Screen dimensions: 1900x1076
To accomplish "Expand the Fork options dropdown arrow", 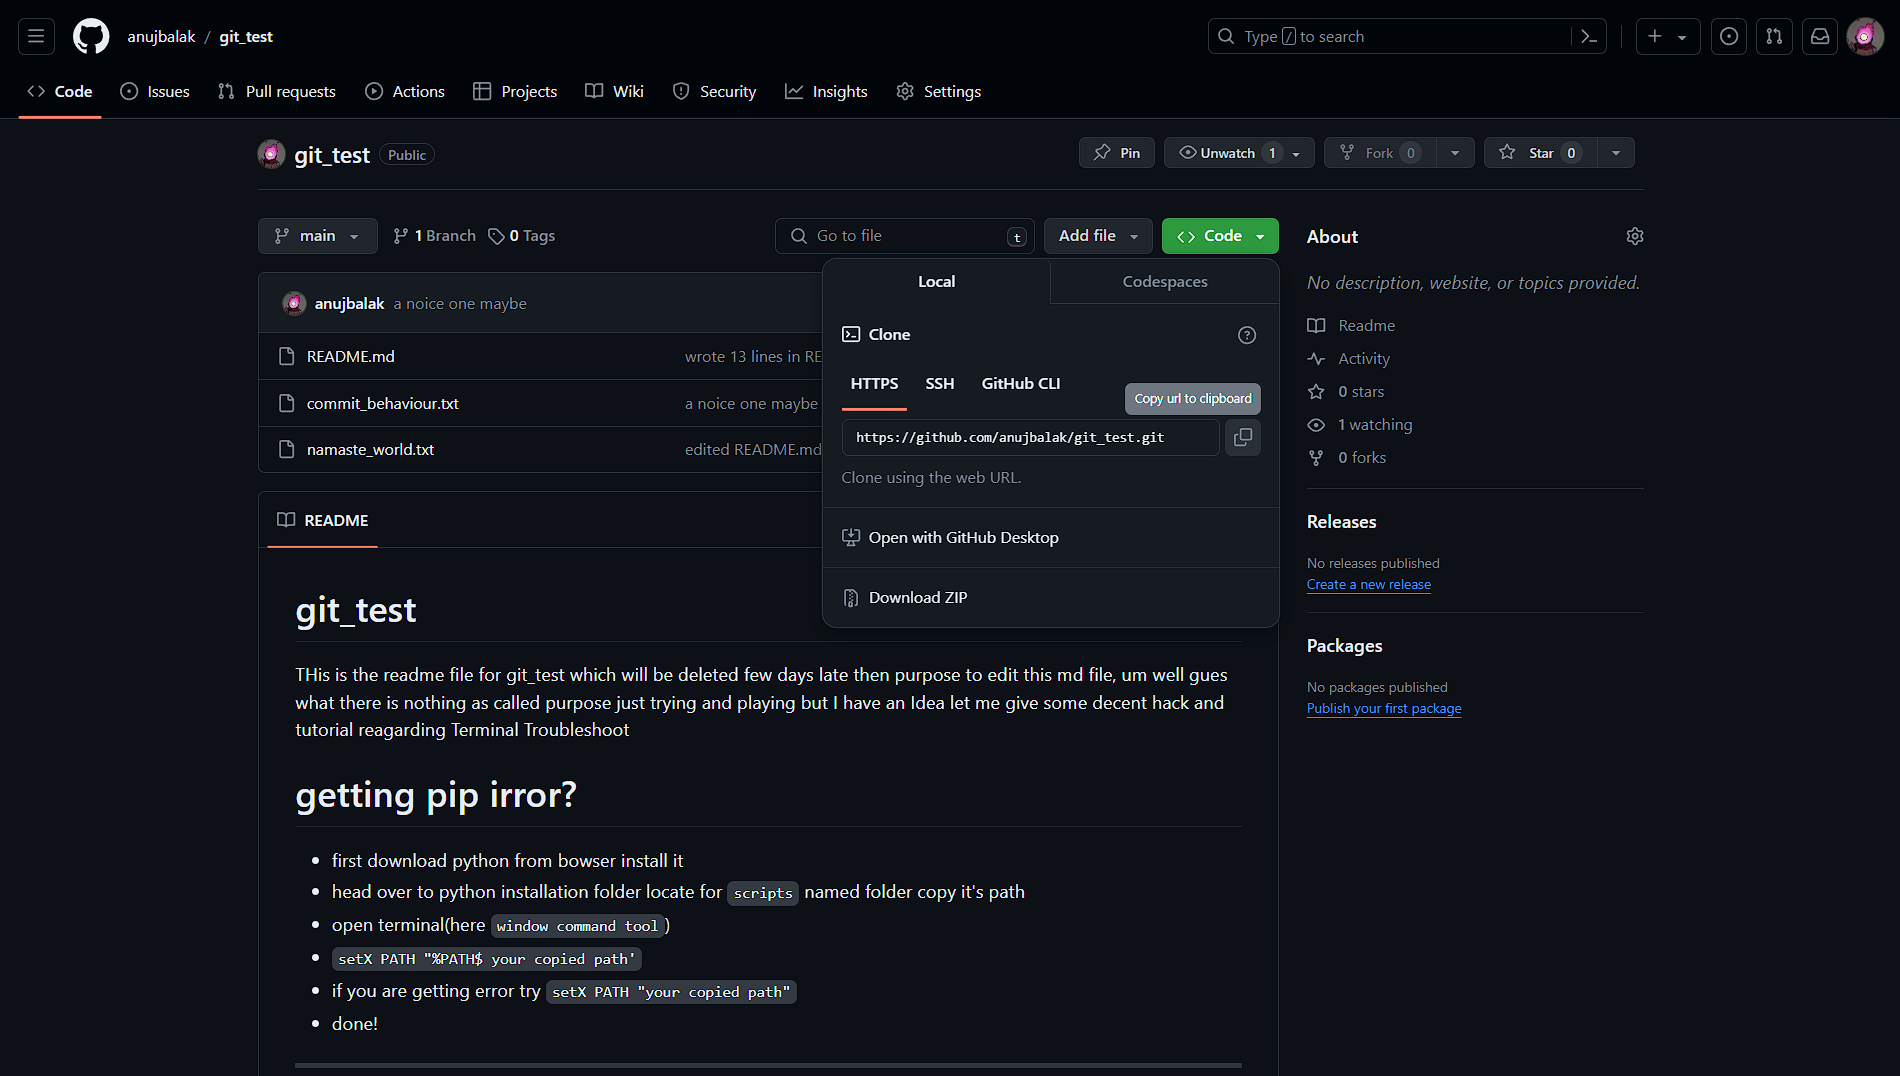I will (x=1455, y=153).
